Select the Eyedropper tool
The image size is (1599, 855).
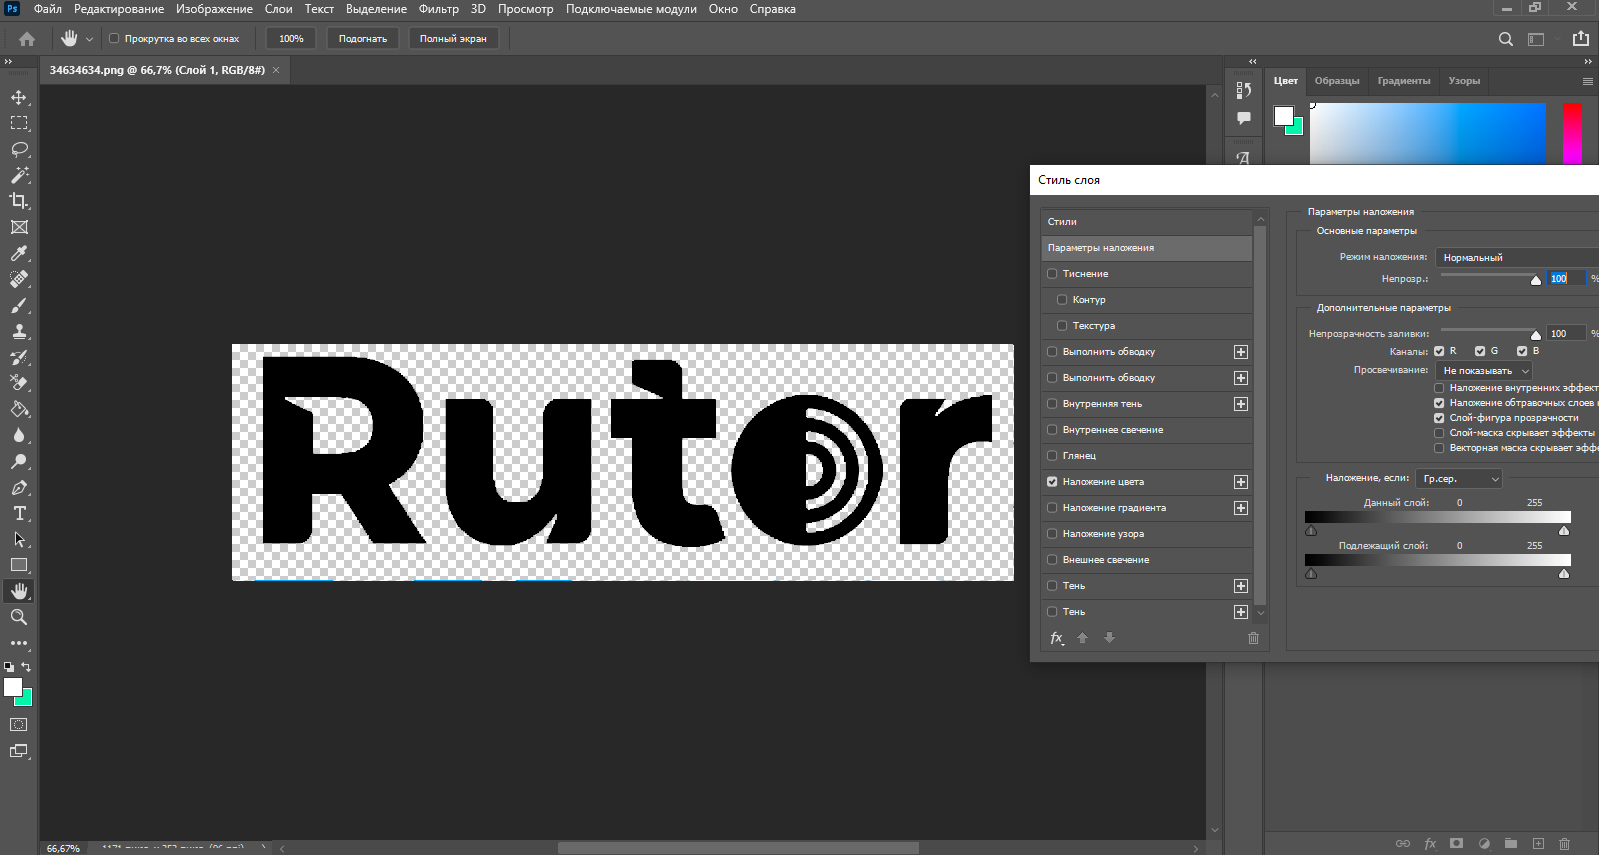pos(19,253)
